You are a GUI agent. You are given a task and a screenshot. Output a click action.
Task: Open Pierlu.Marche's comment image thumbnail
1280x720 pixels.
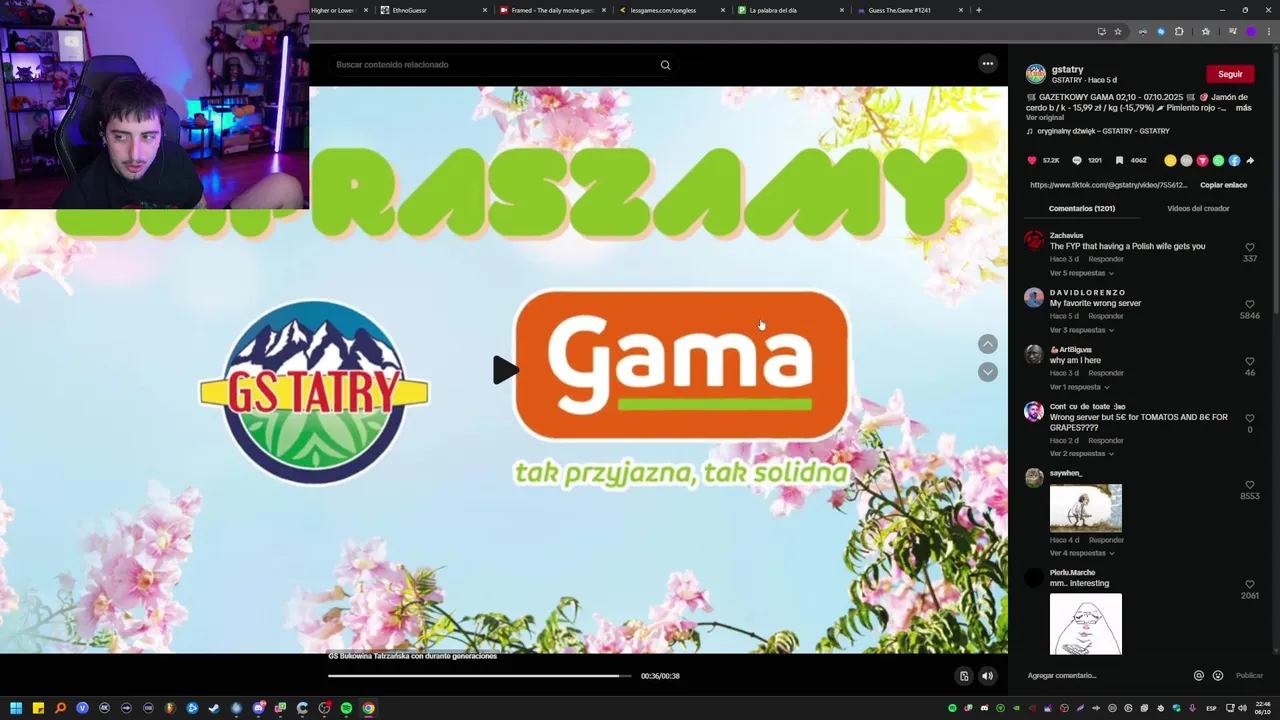click(1086, 624)
